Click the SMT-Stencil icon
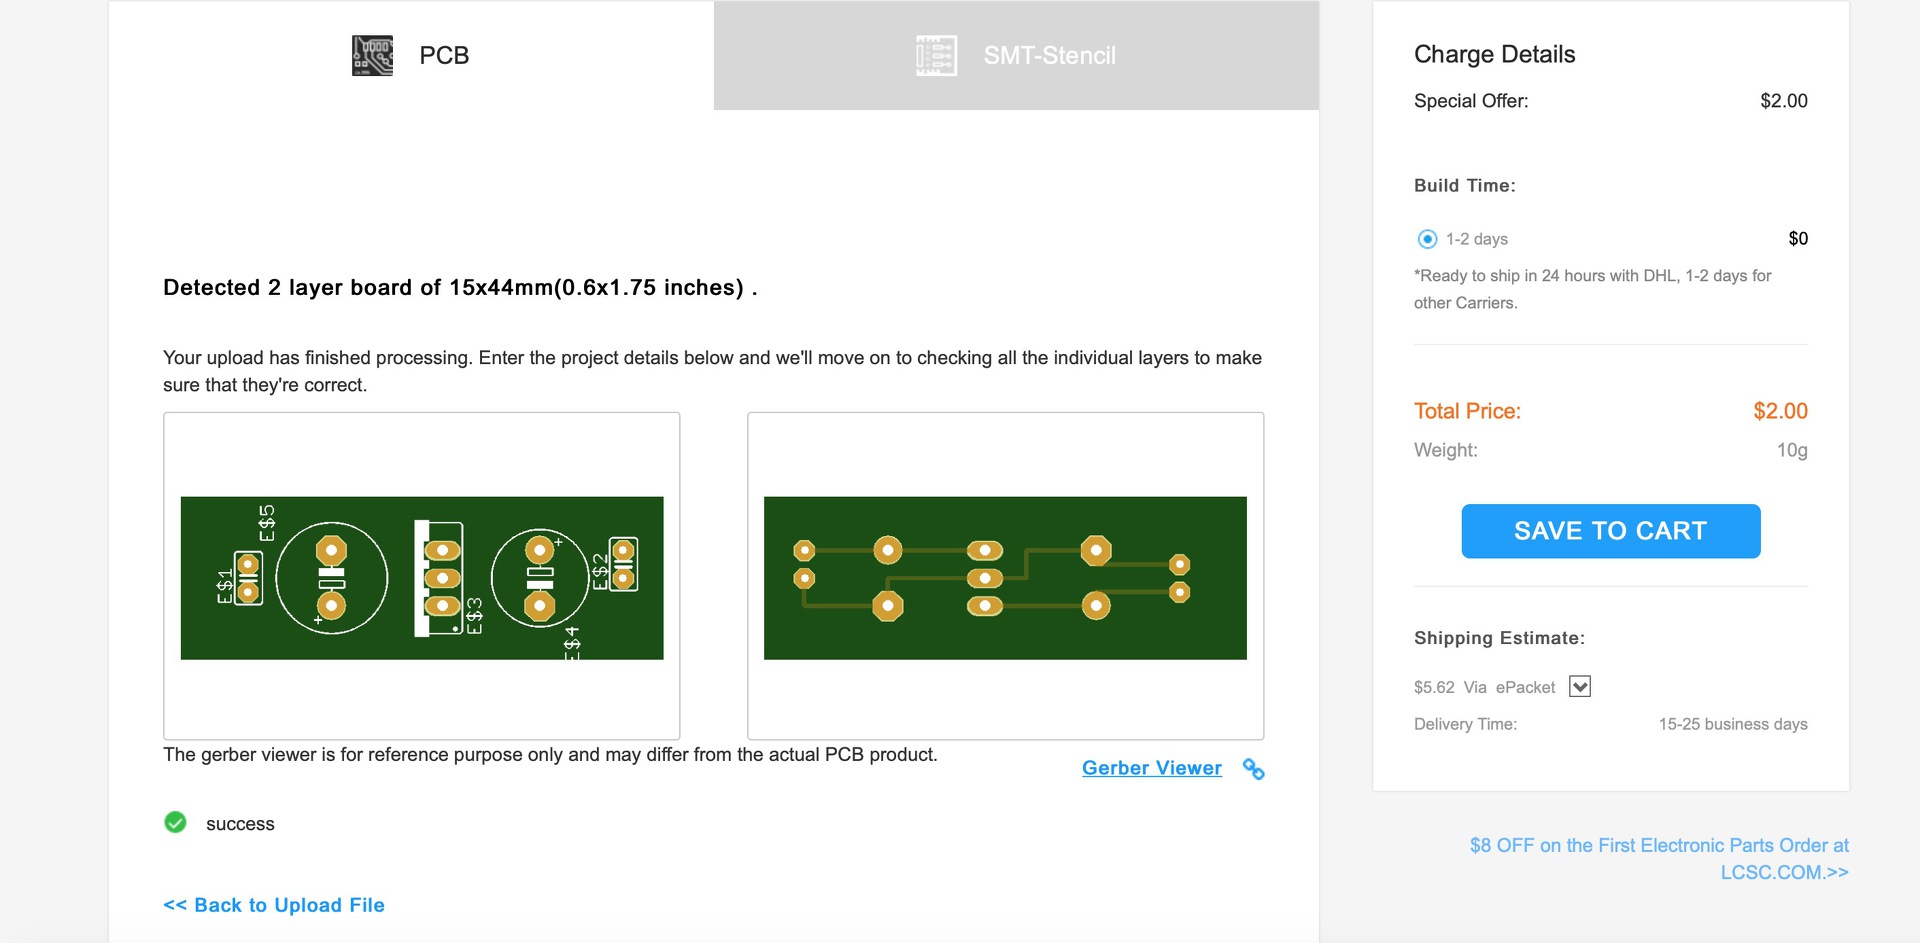Image resolution: width=1920 pixels, height=943 pixels. pyautogui.click(x=936, y=56)
